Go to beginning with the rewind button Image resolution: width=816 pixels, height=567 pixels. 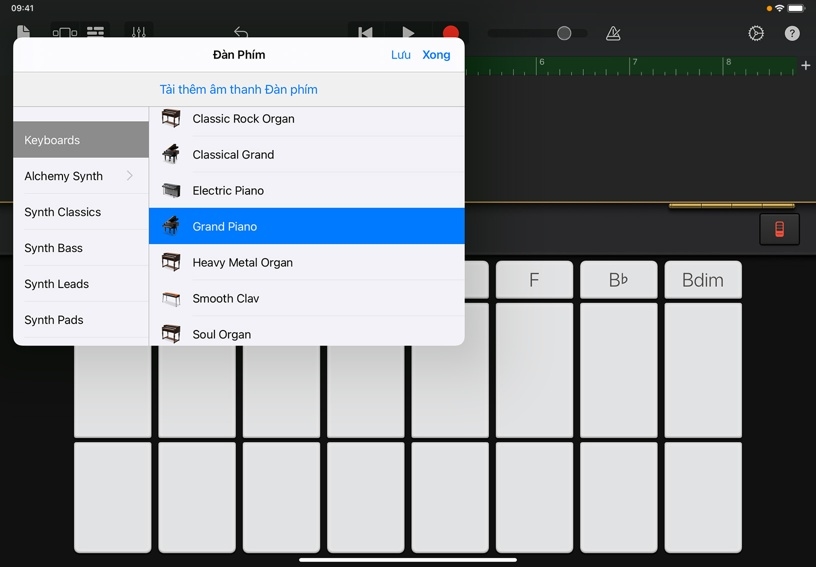tap(366, 33)
